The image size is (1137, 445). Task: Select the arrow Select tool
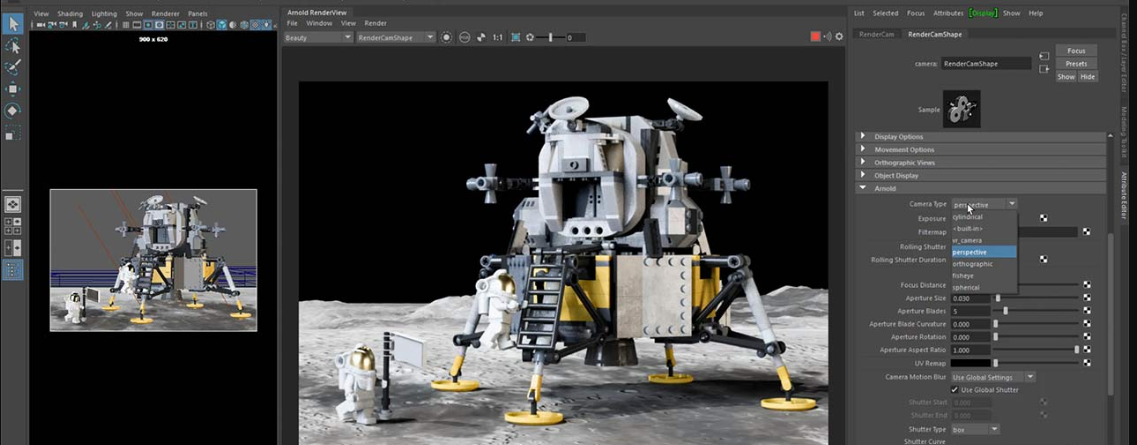[x=13, y=24]
